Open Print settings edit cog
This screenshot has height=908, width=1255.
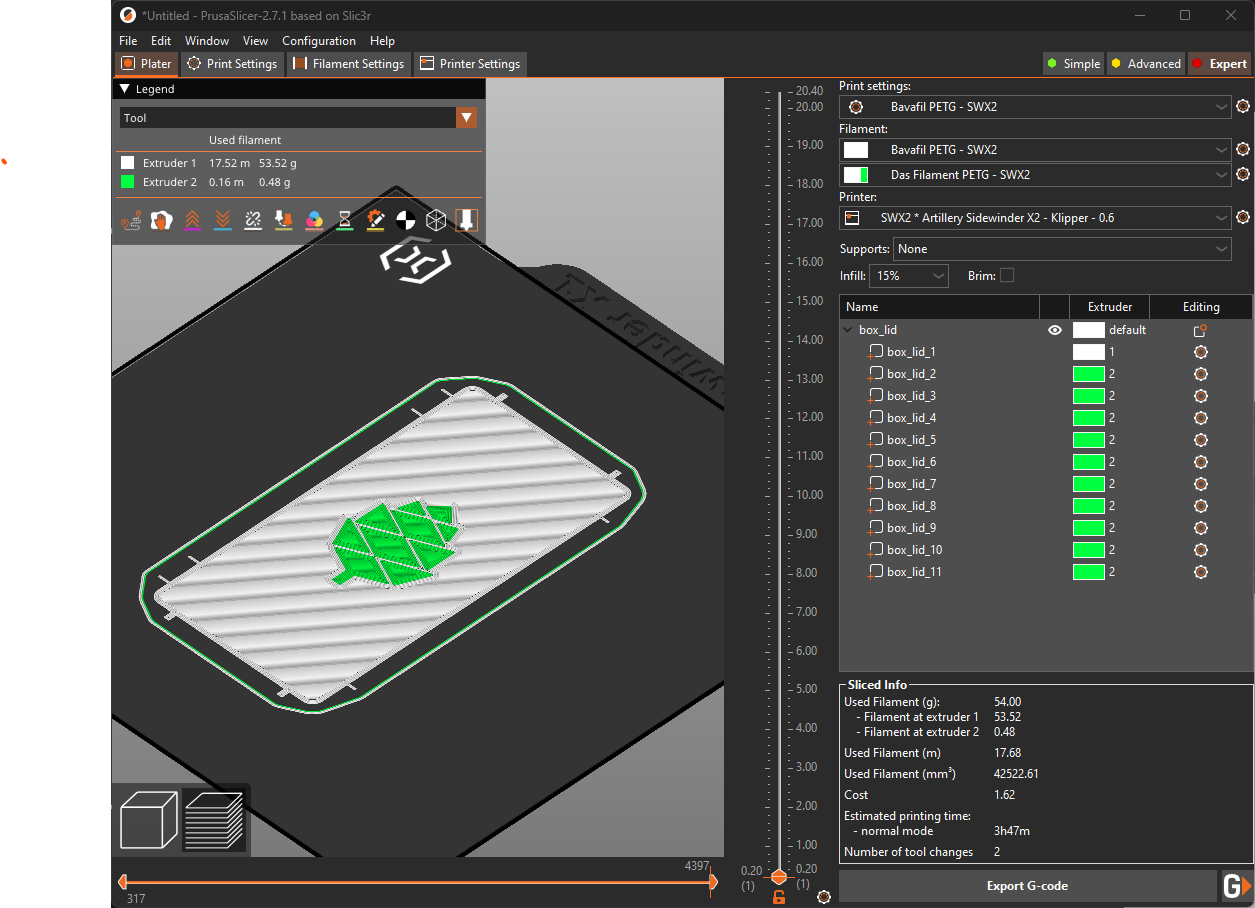pos(1243,106)
